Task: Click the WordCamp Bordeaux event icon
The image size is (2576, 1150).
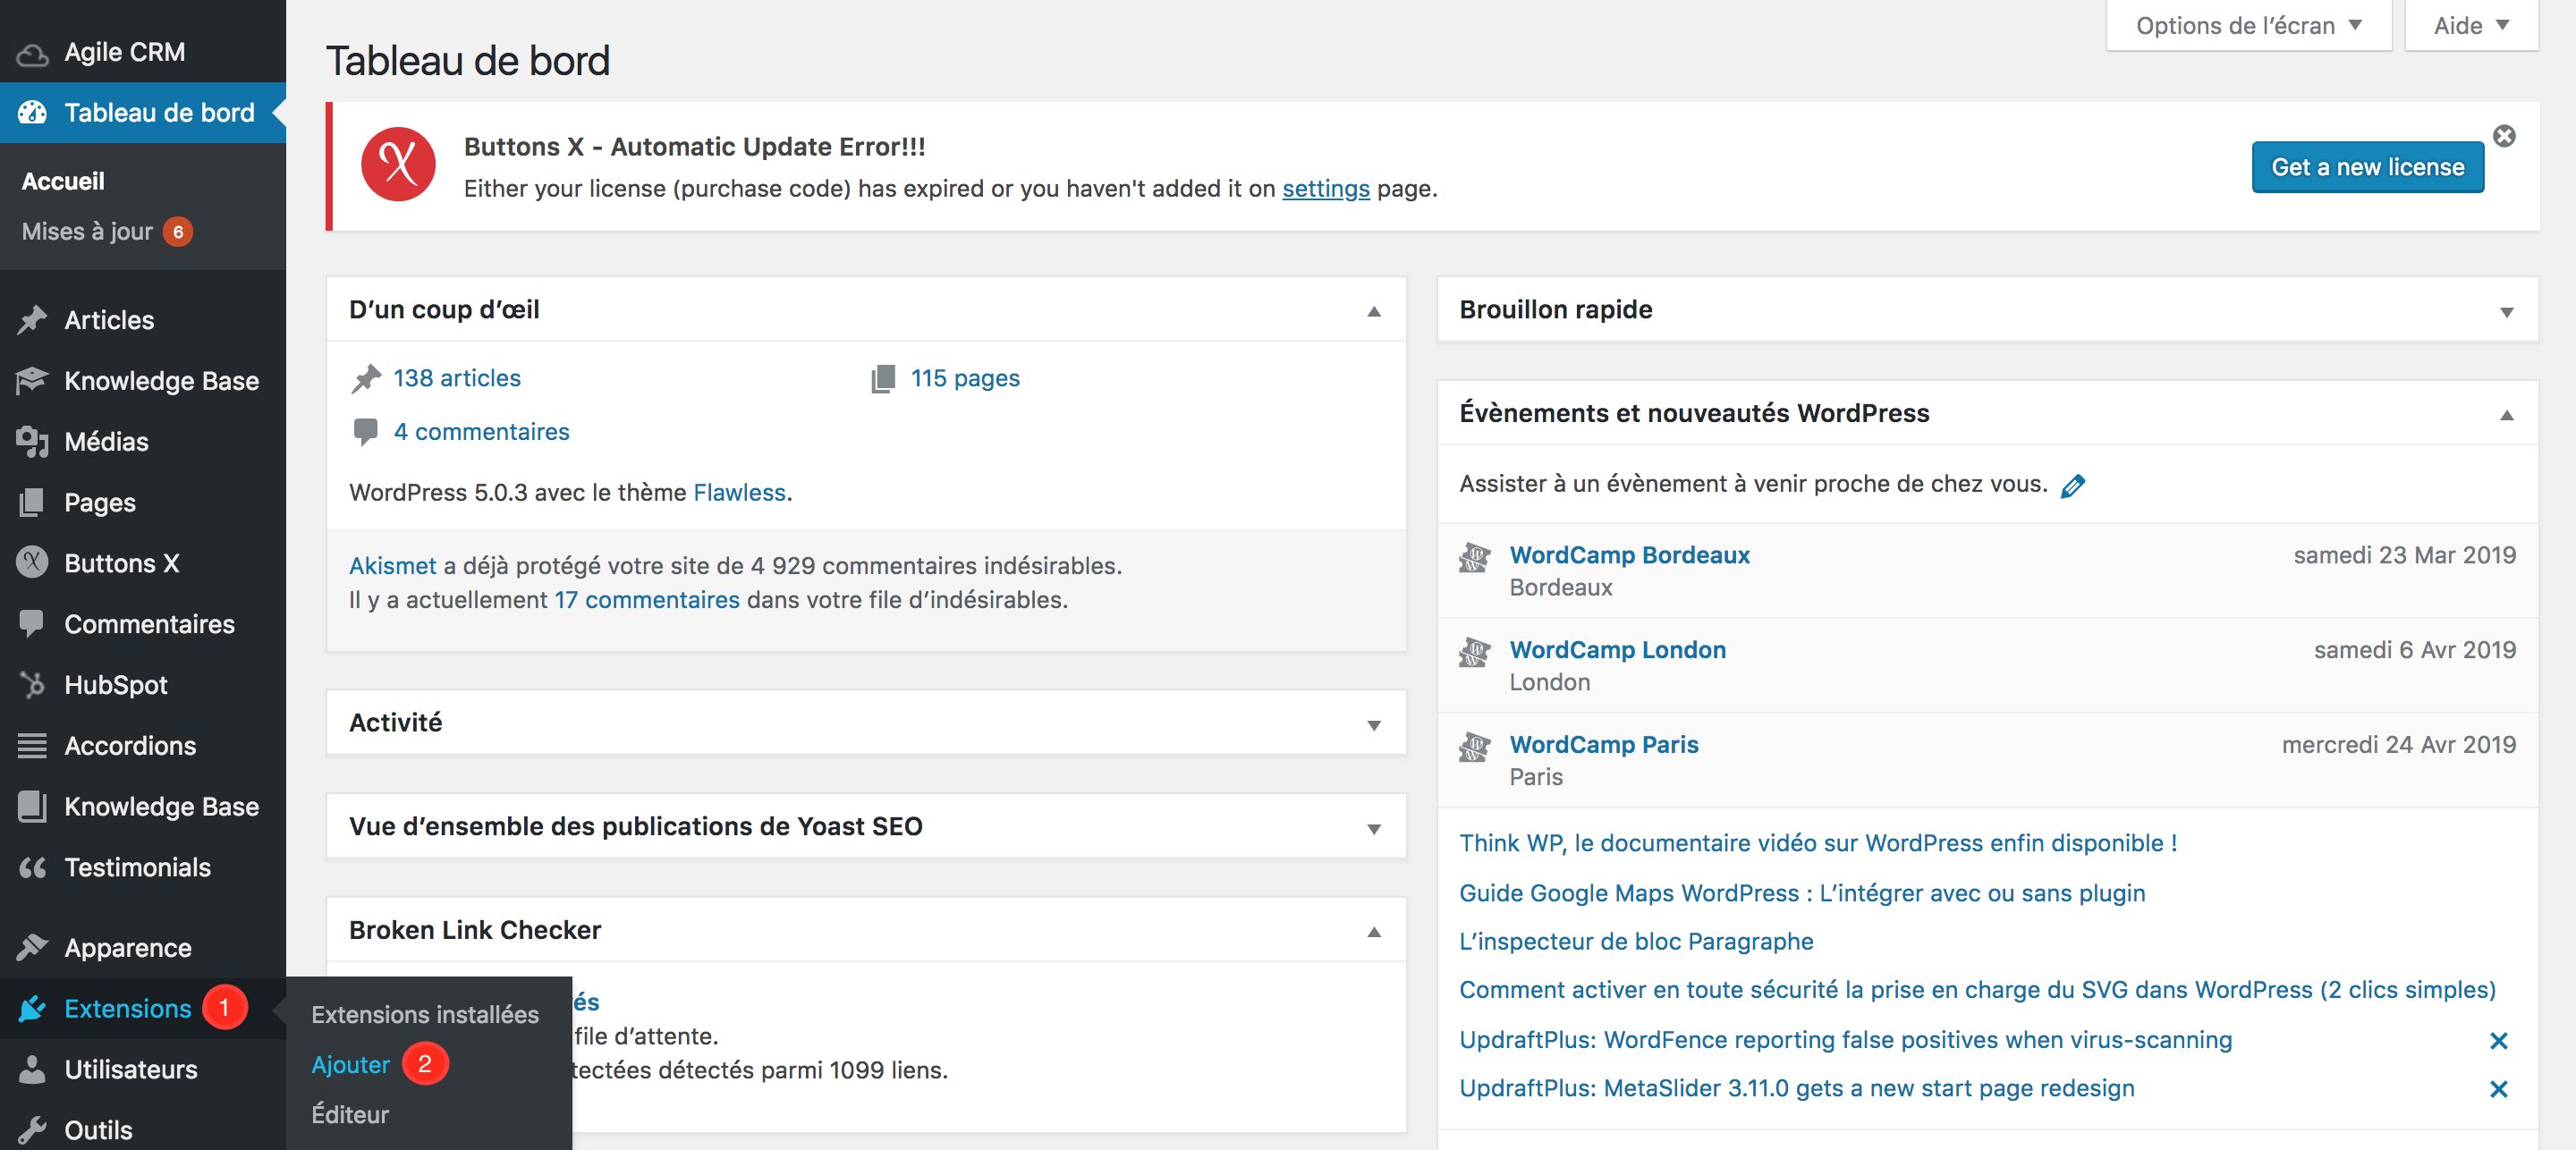Action: pos(1474,557)
